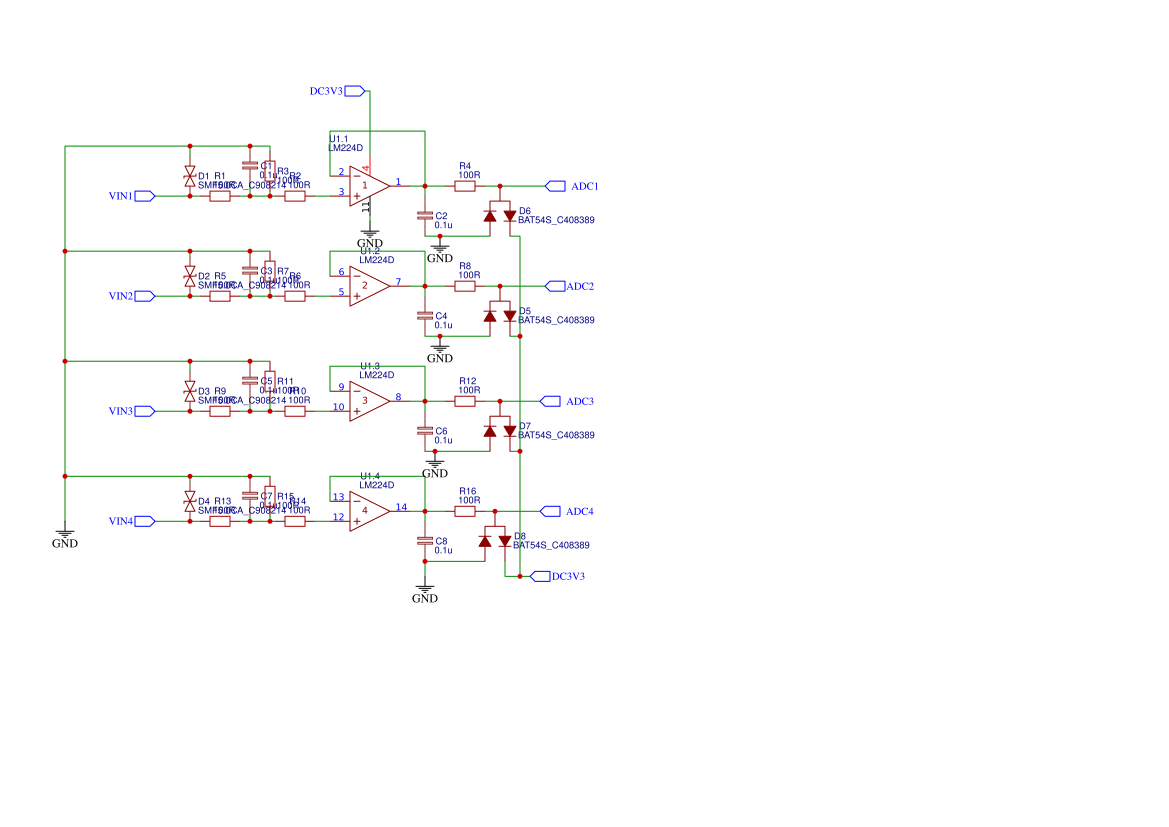Click the ADC4 output port flag
1169x827 pixels.
(550, 512)
